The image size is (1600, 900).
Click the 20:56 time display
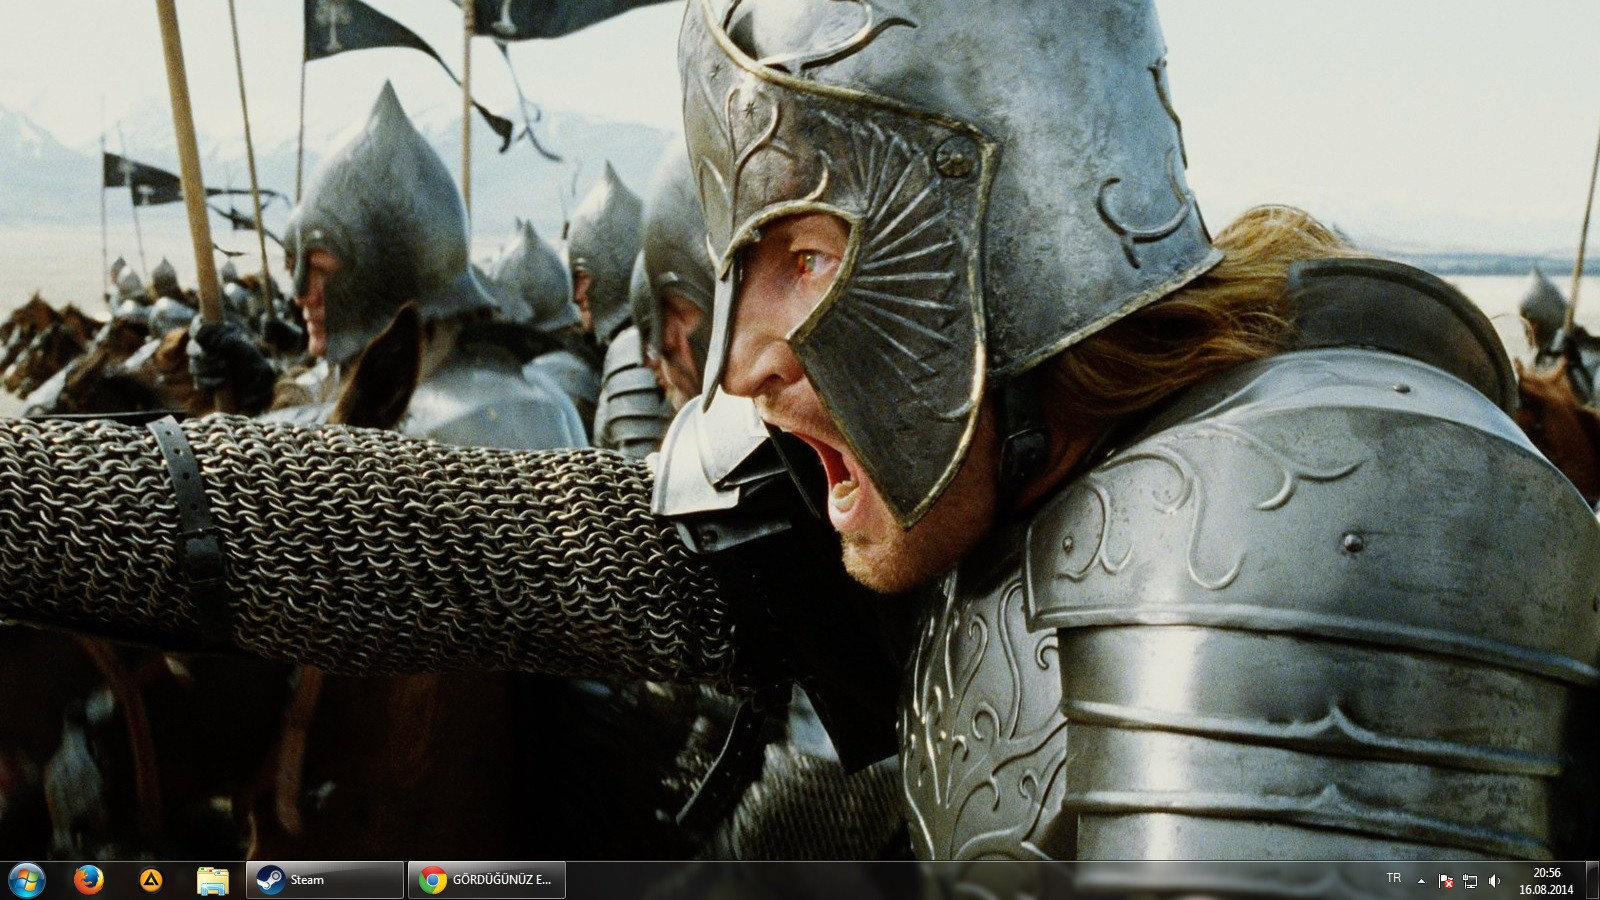pos(1546,873)
